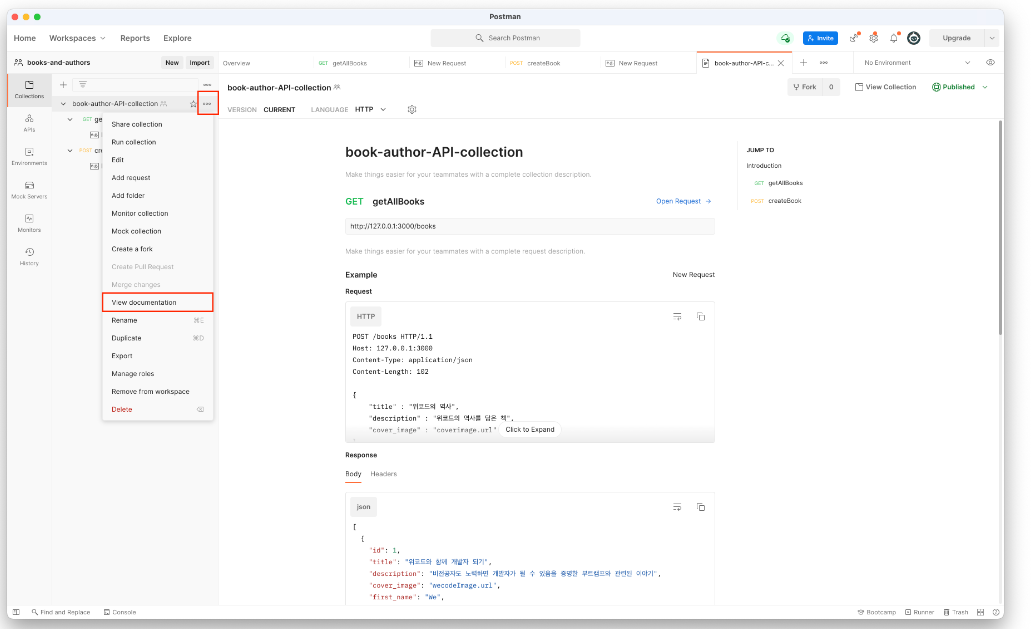Open the History sidebar panel
1033x629 pixels.
[29, 256]
